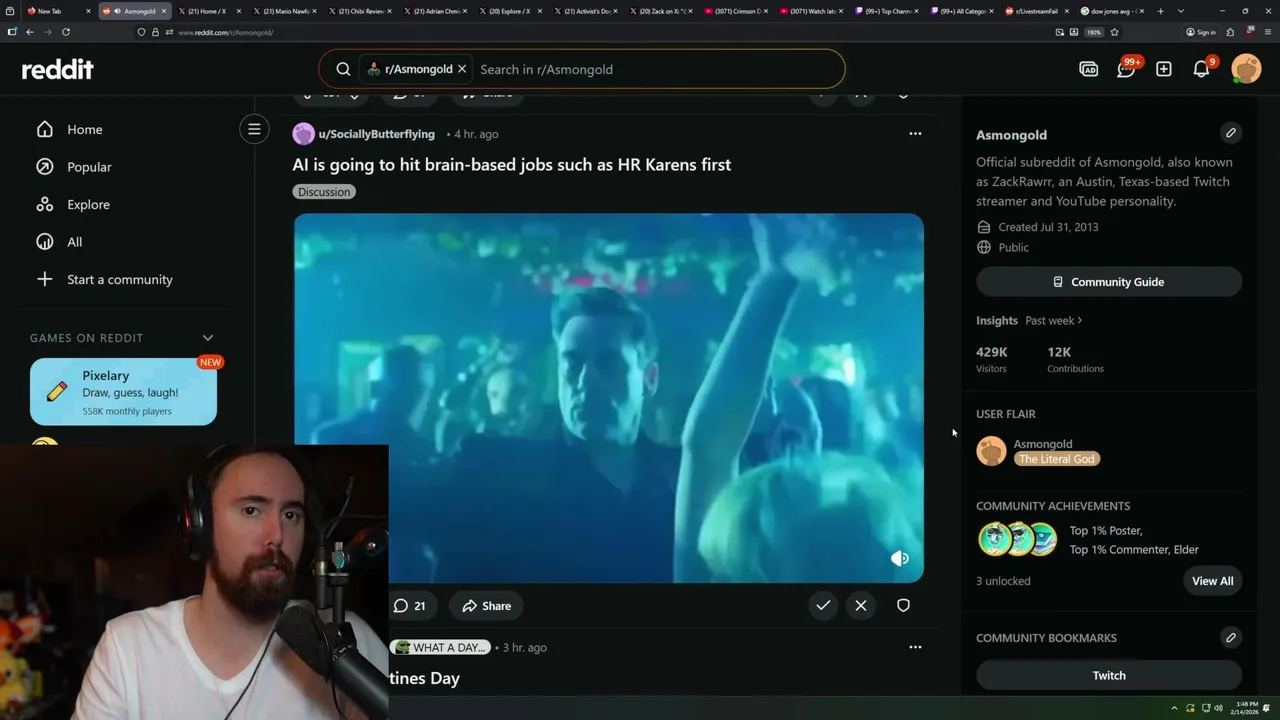This screenshot has height=720, width=1280.
Task: Open a new browser tab plus
Action: coord(1160,11)
